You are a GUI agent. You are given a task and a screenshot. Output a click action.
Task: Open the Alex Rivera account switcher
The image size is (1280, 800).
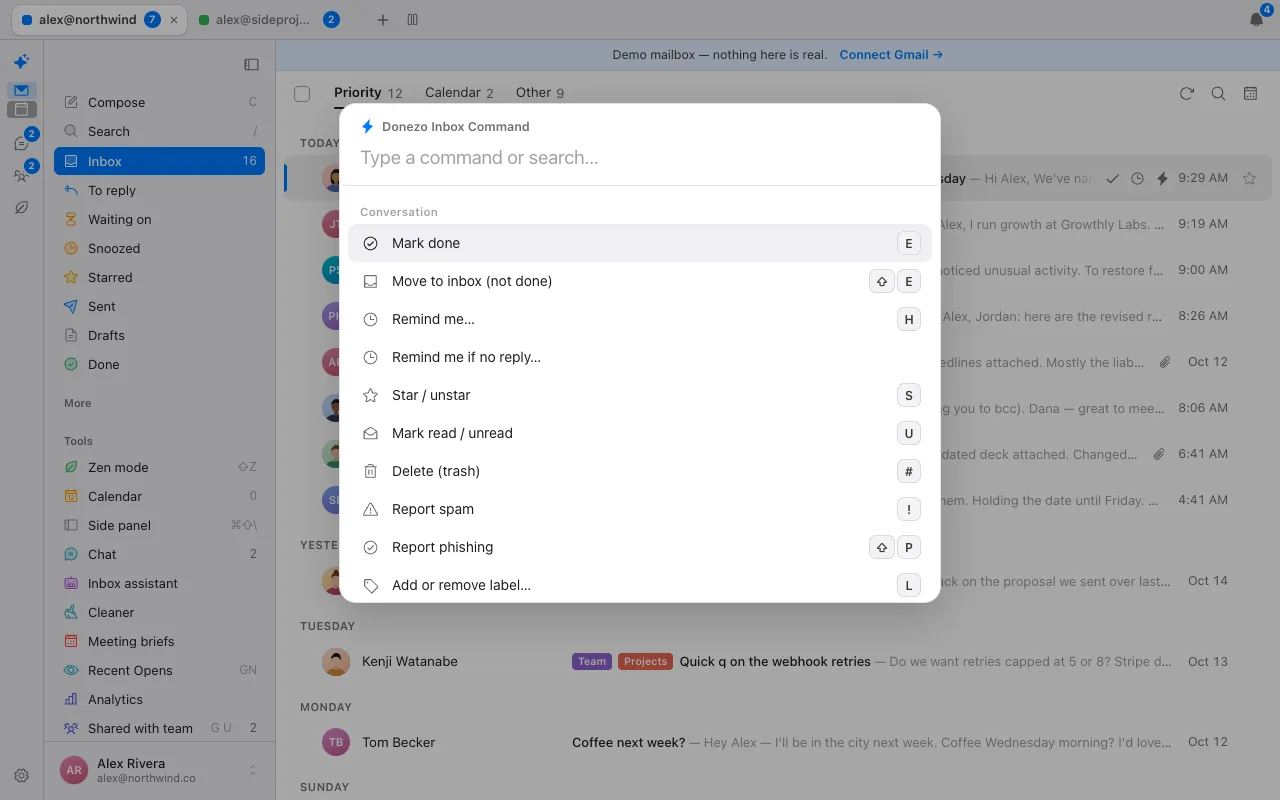159,770
